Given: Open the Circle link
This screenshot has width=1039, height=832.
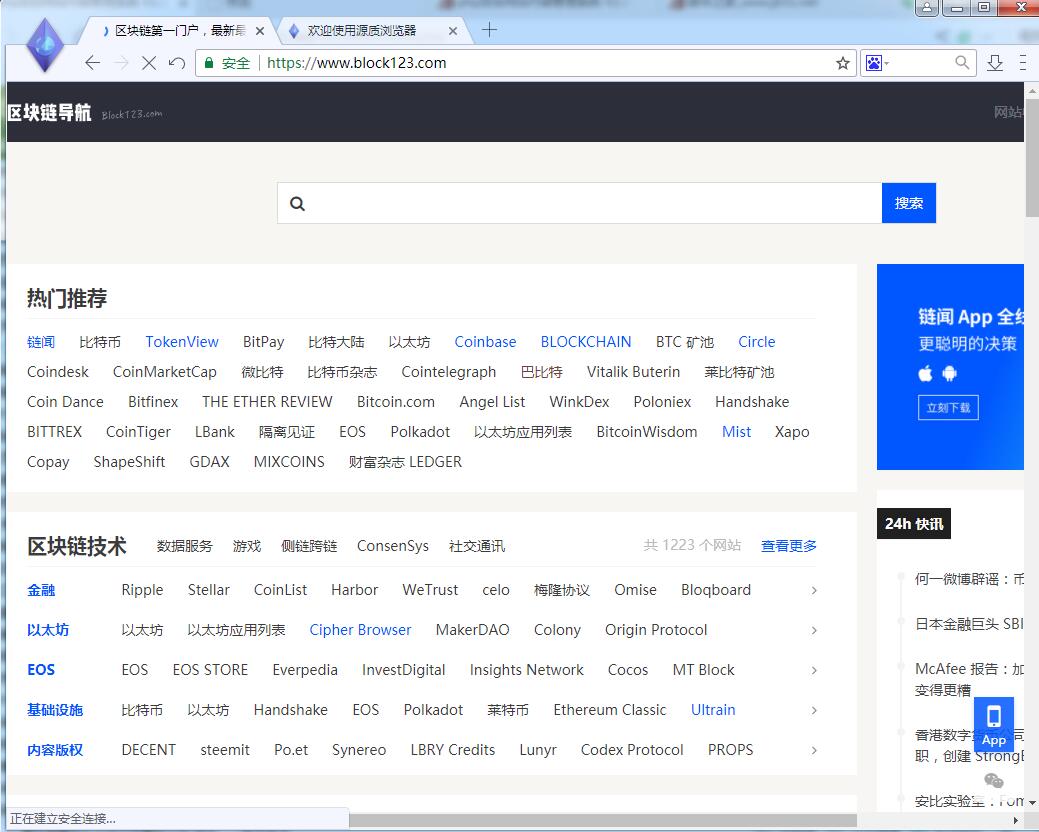Looking at the screenshot, I should pyautogui.click(x=757, y=342).
